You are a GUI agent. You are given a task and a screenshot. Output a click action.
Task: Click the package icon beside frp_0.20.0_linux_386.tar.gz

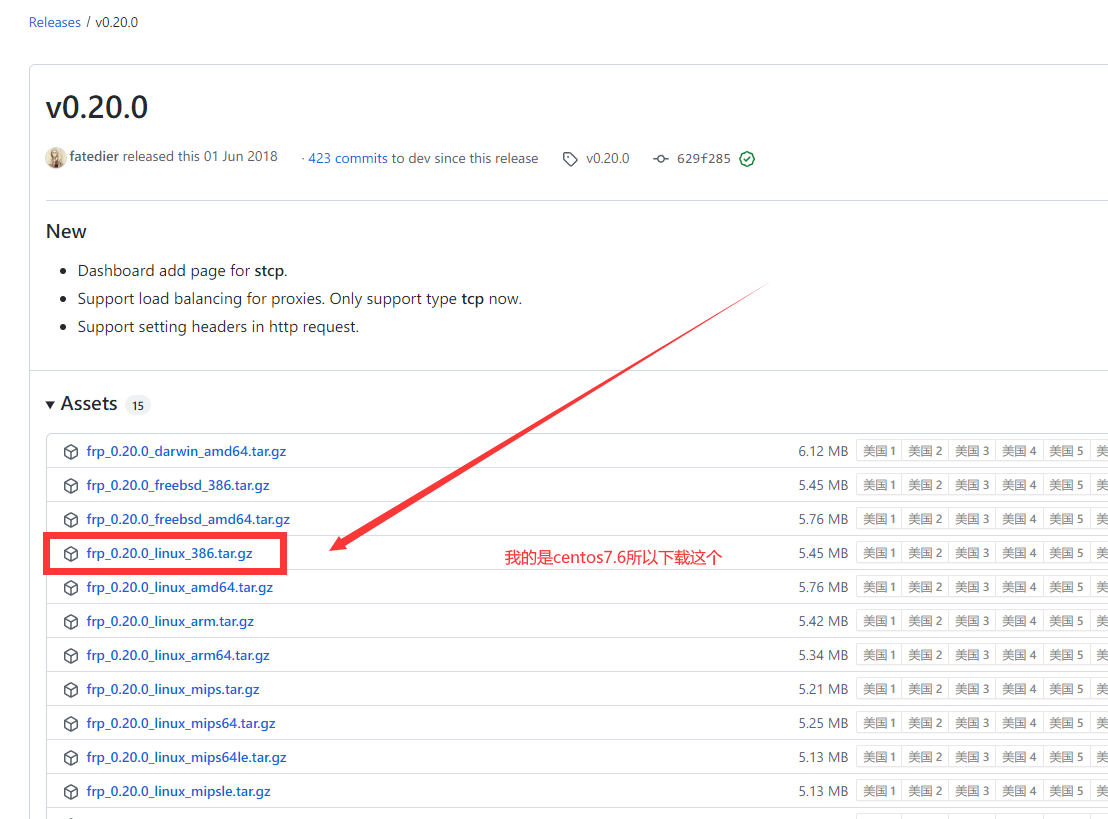click(x=71, y=553)
